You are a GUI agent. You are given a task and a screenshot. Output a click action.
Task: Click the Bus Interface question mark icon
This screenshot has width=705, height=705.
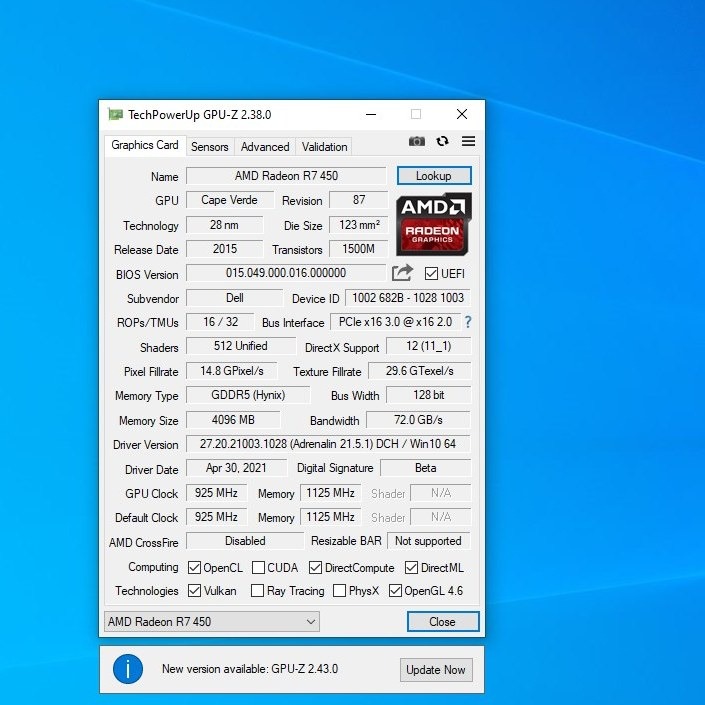(467, 322)
